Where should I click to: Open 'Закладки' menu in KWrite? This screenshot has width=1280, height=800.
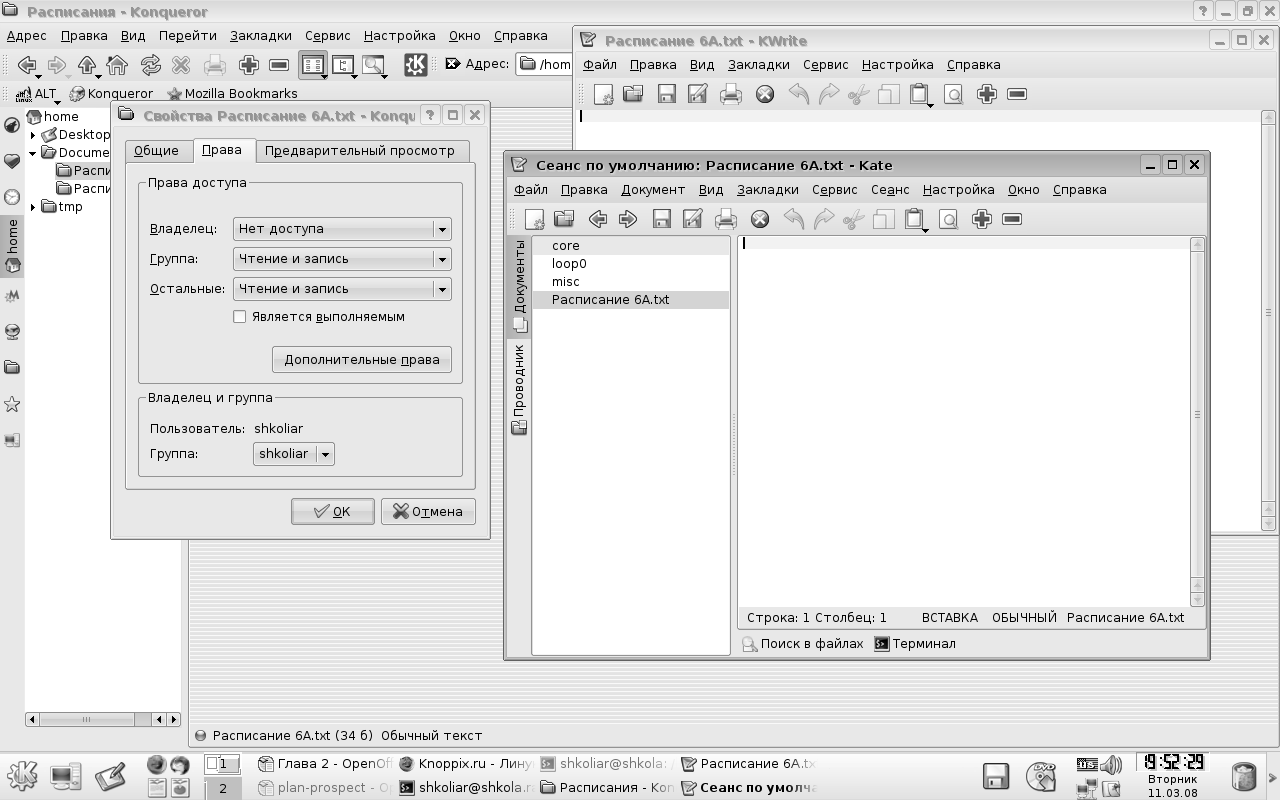pos(758,65)
